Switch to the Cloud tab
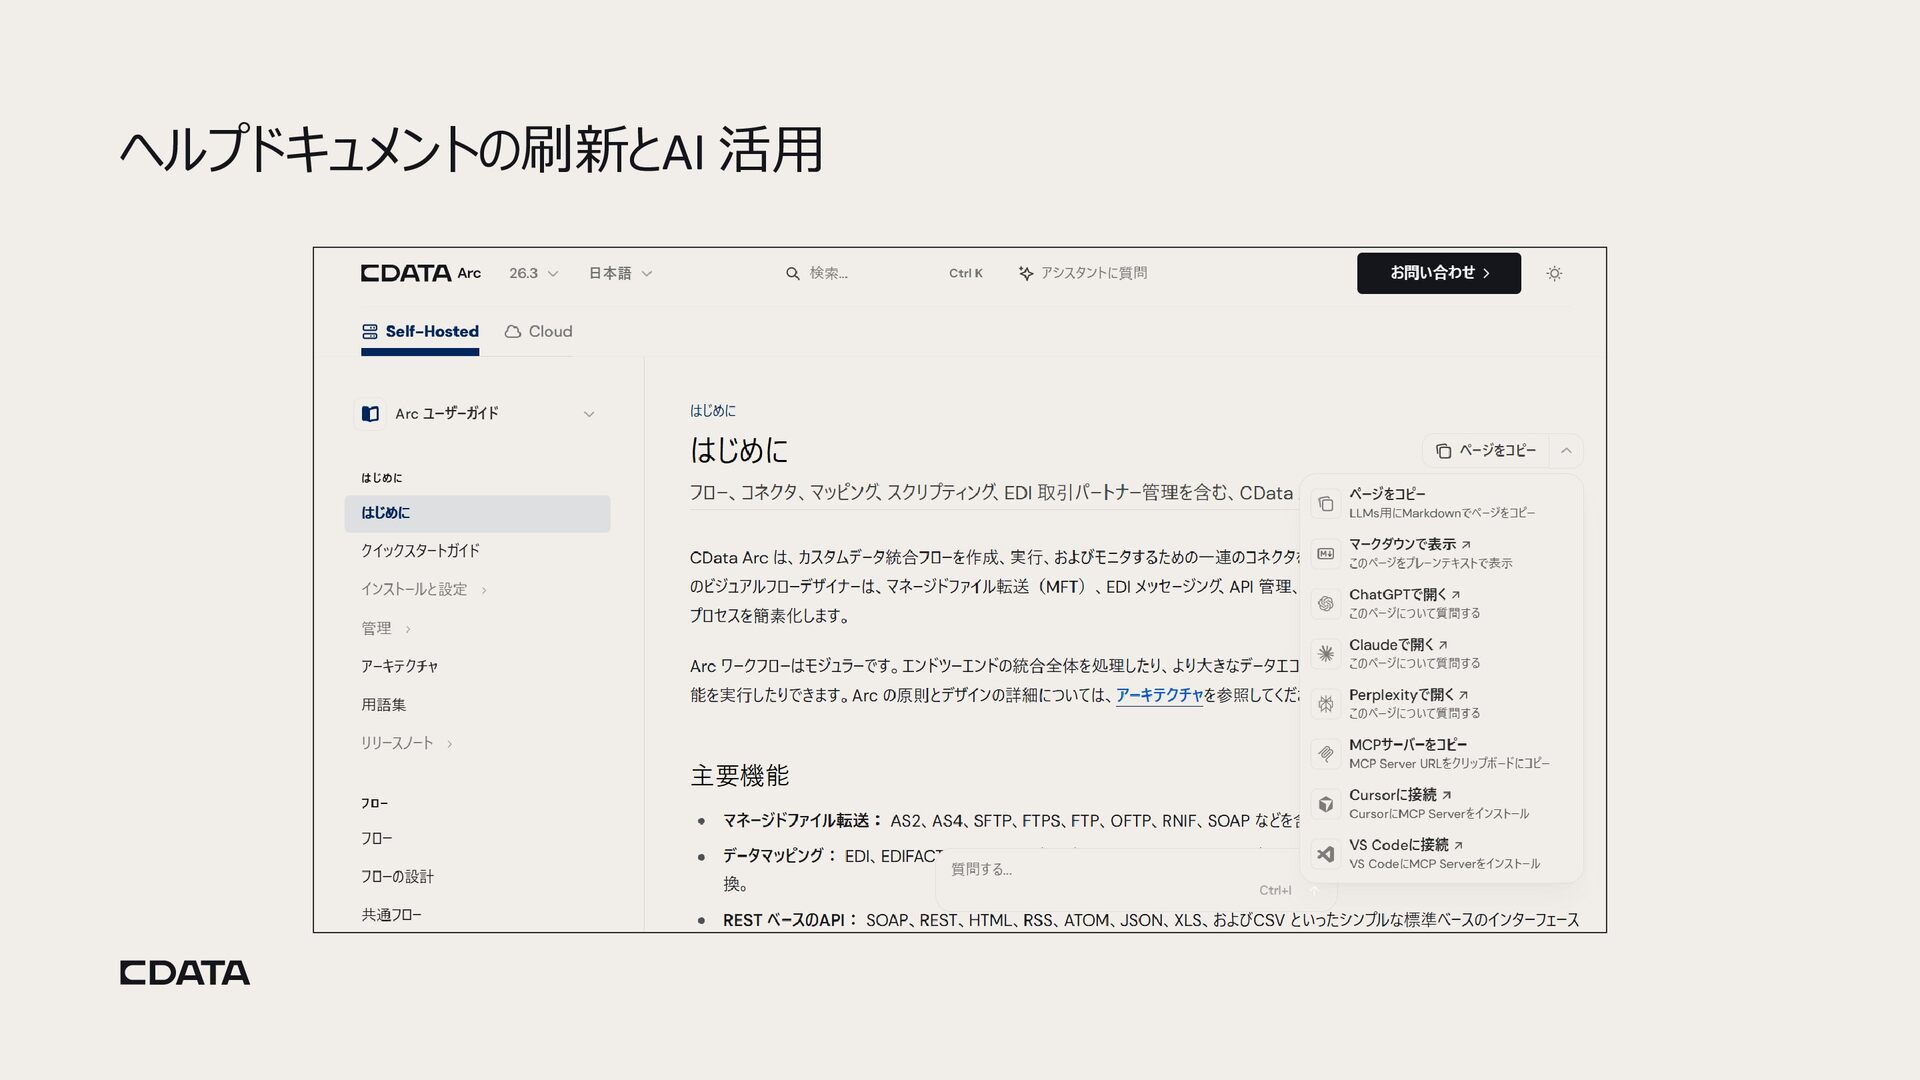Image resolution: width=1920 pixels, height=1080 pixels. [539, 331]
